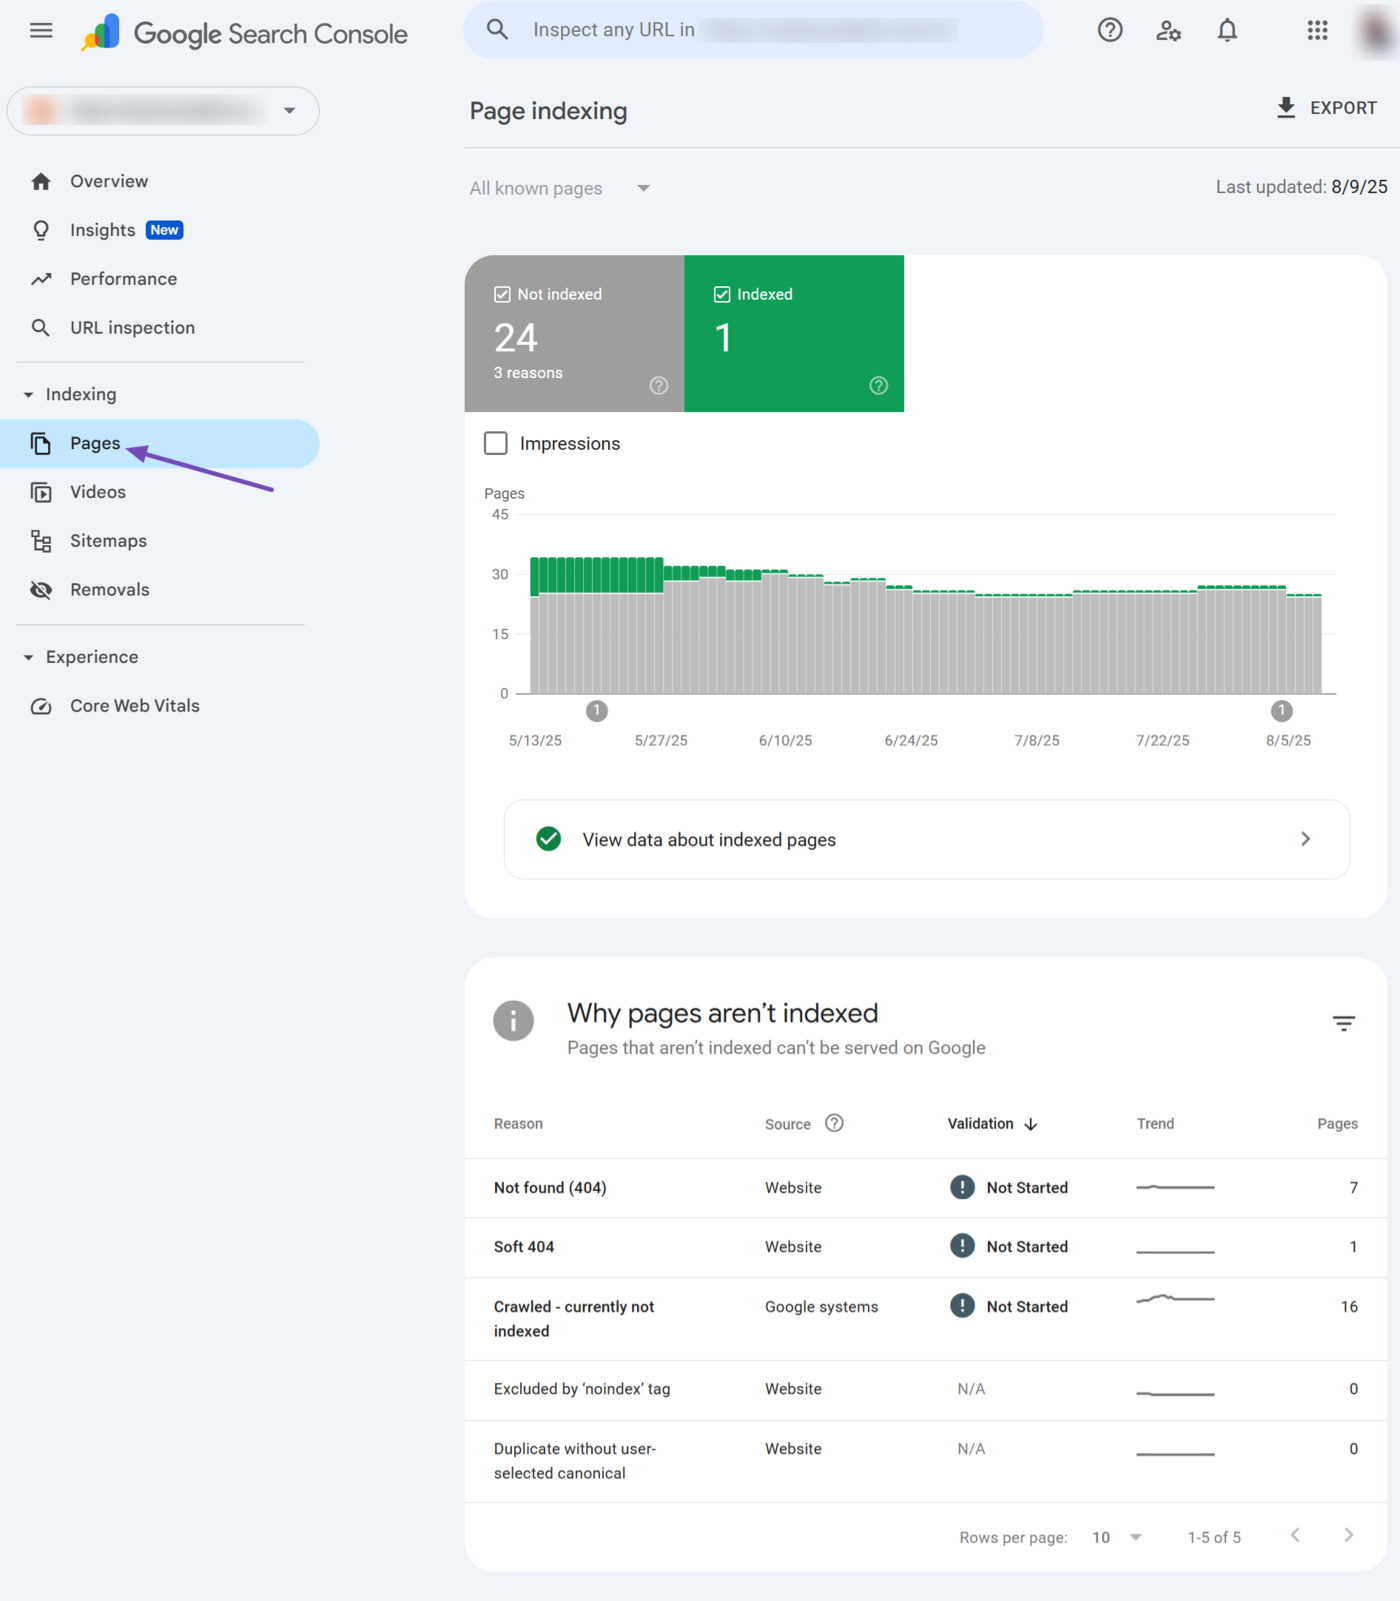
Task: Uncheck the Not indexed checkbox
Action: click(502, 294)
